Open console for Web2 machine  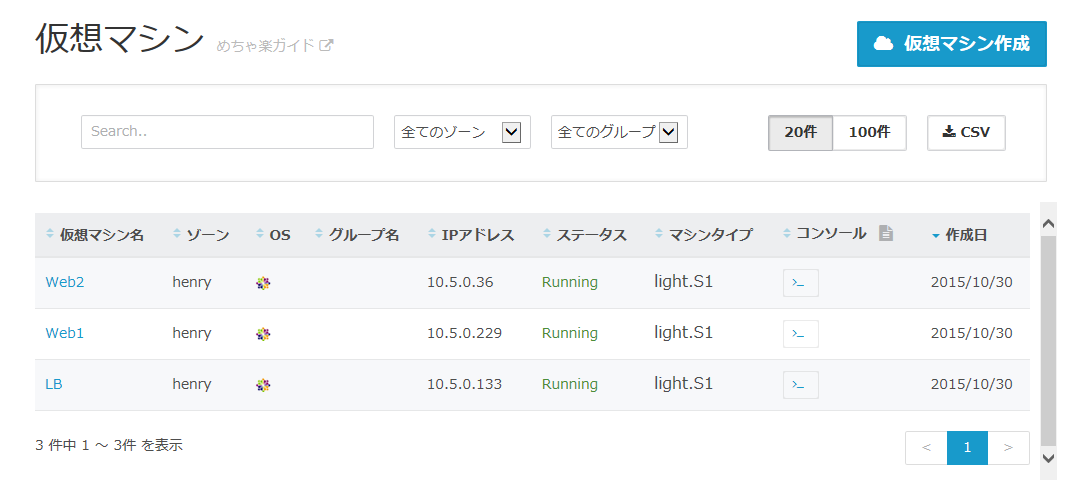tap(800, 283)
